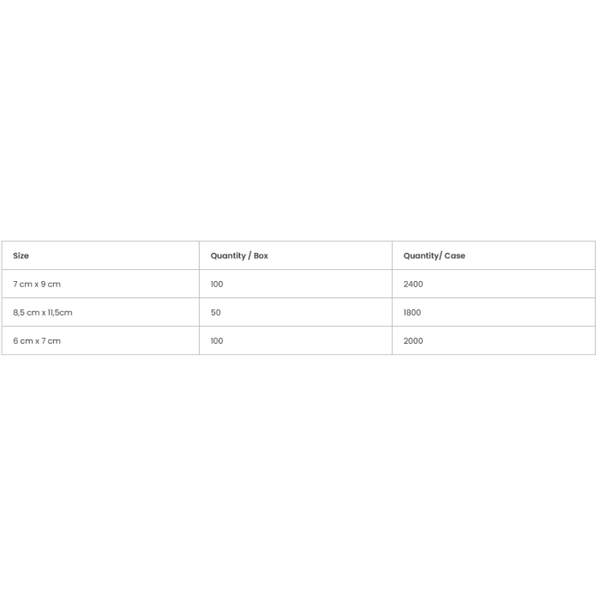Select the 6 cm x 7 cm cell

100,341
